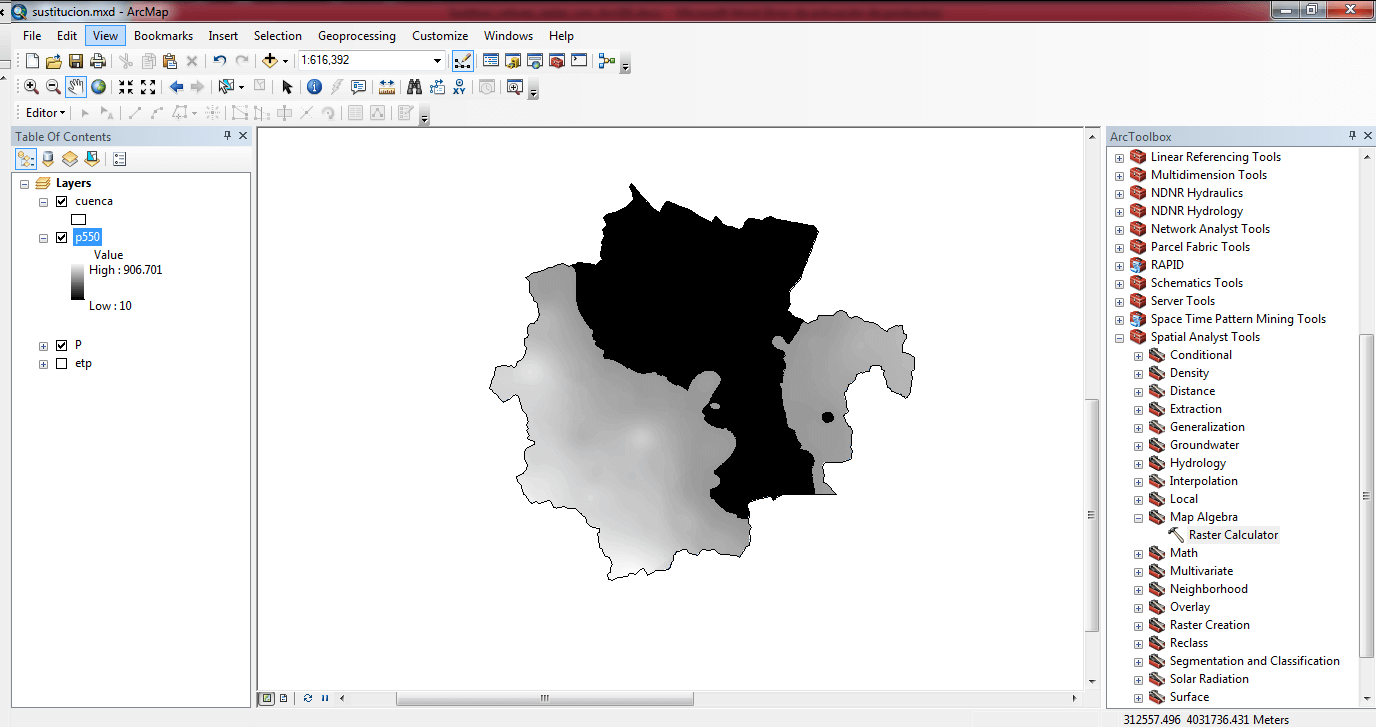Open the Bookmarks menu
The height and width of the screenshot is (727, 1376).
click(x=163, y=36)
